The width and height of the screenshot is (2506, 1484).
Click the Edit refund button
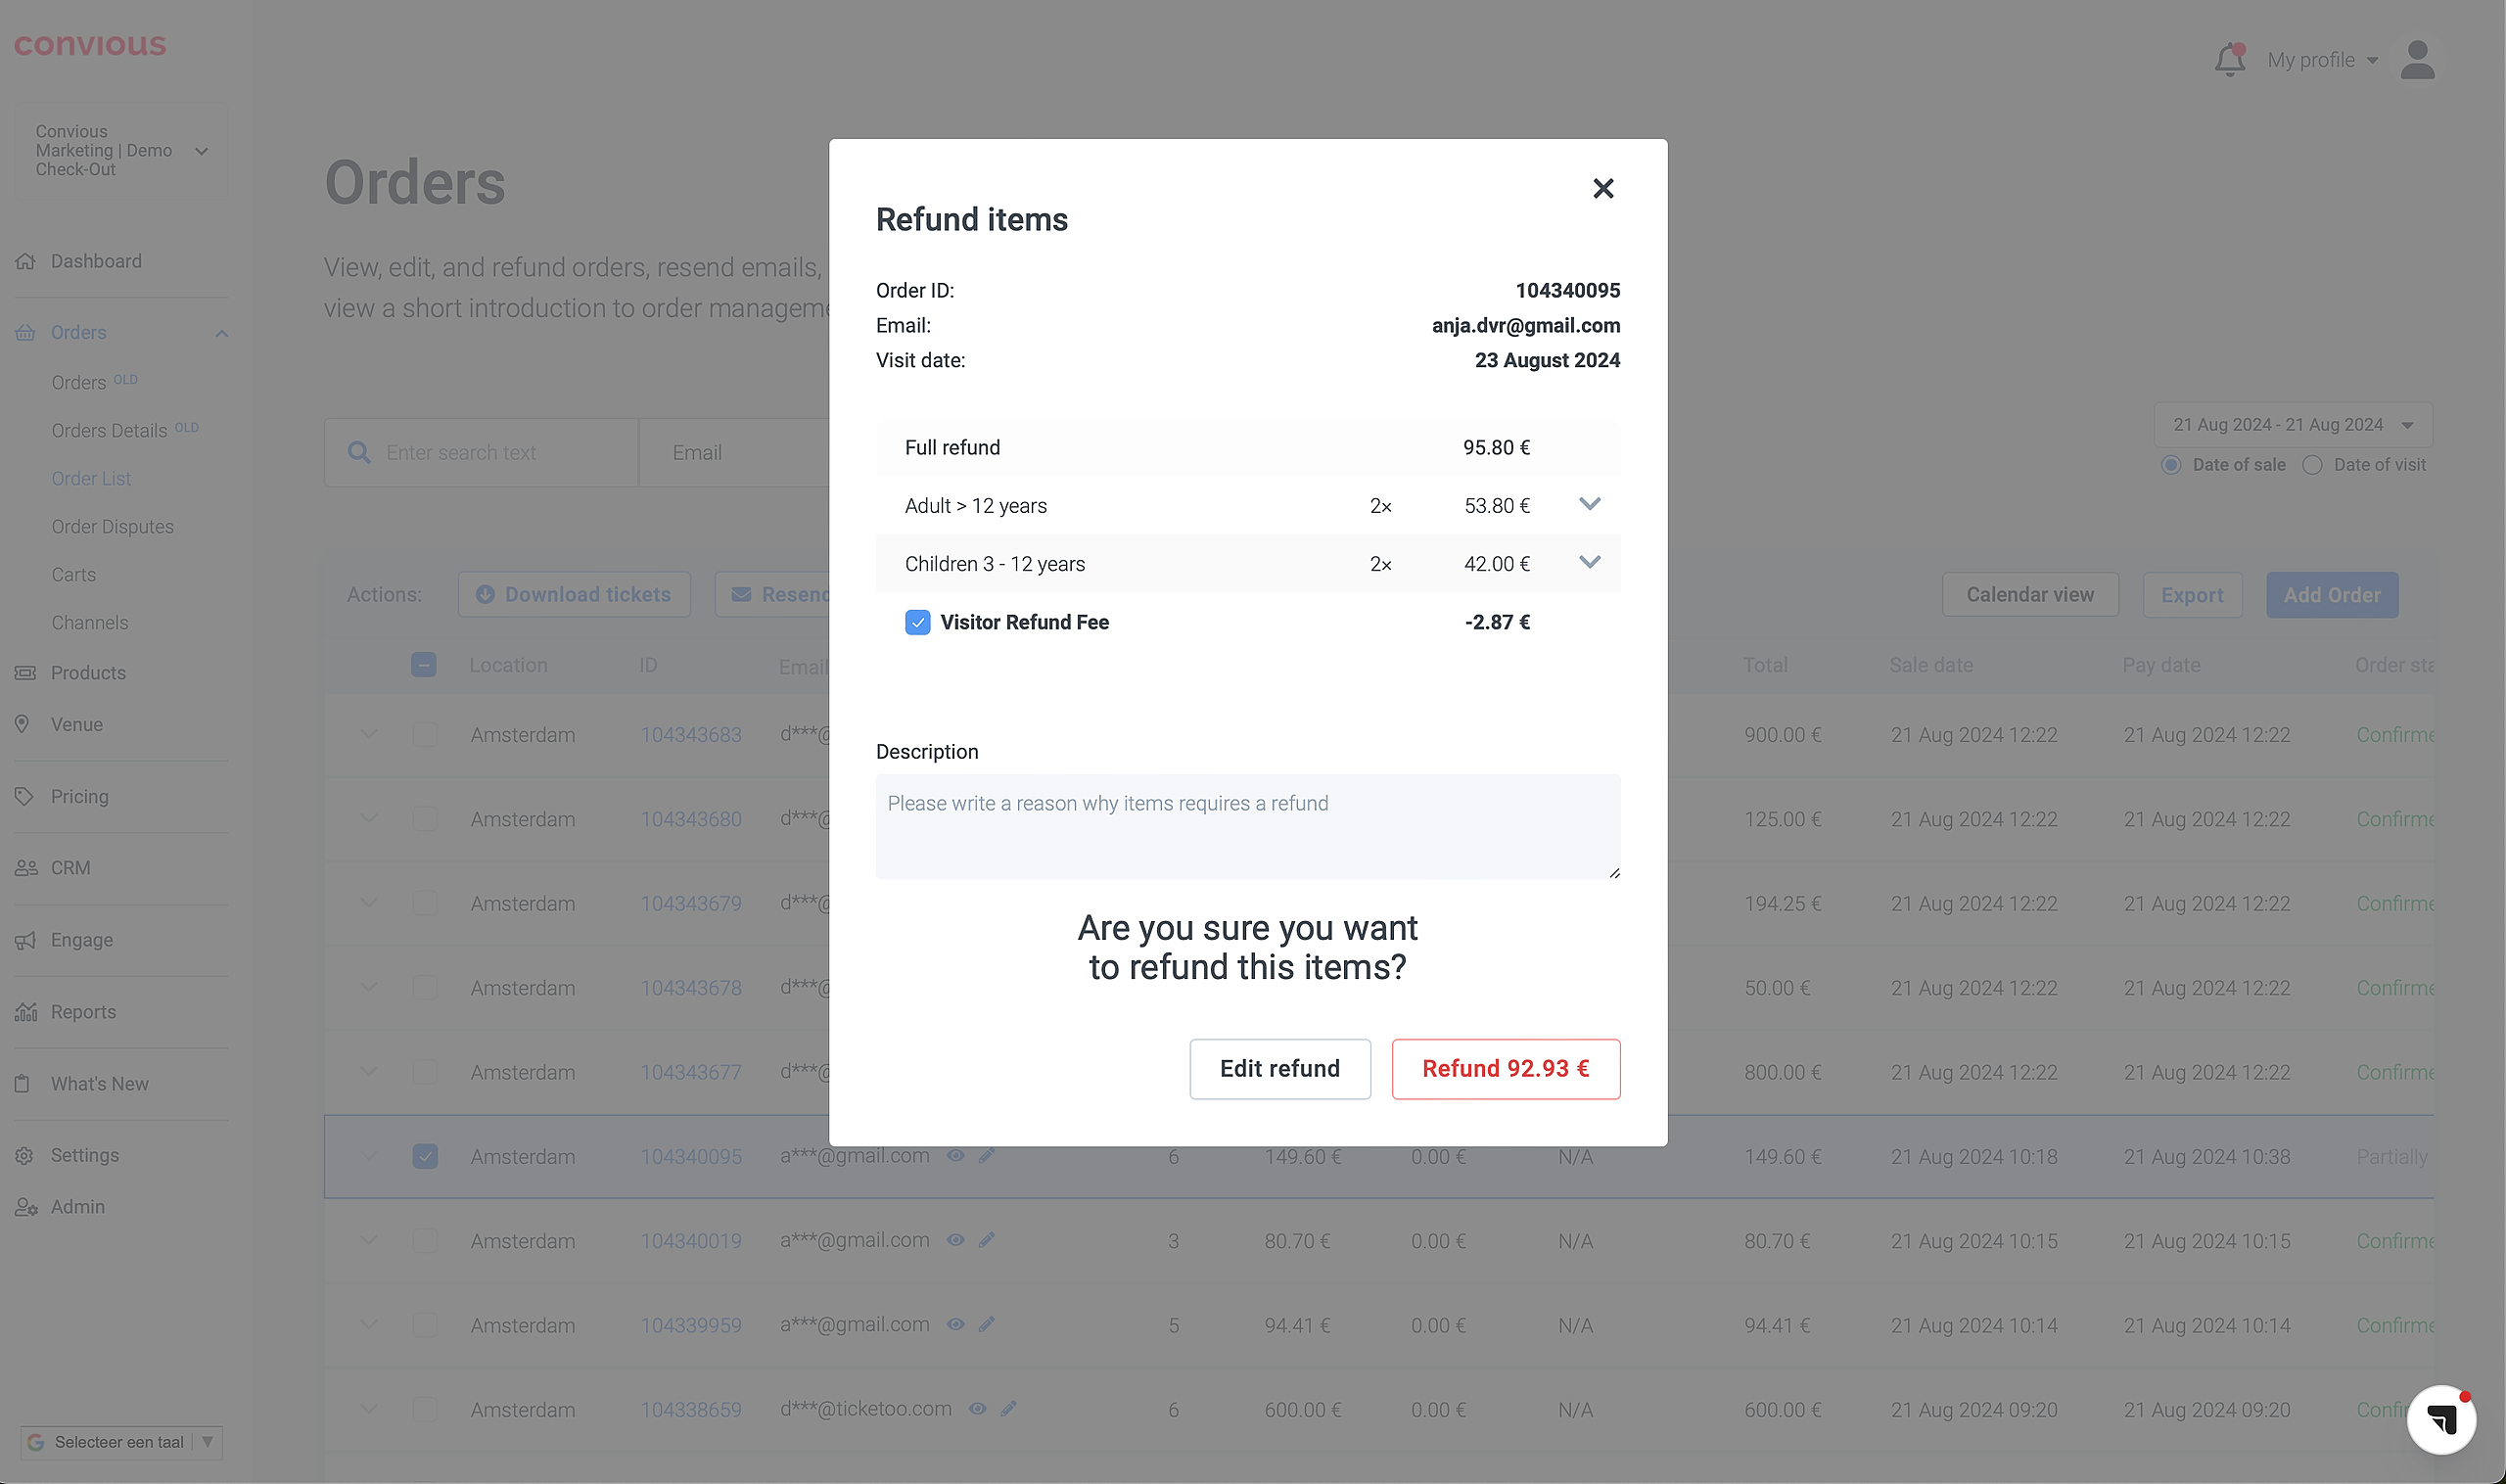(1279, 1068)
